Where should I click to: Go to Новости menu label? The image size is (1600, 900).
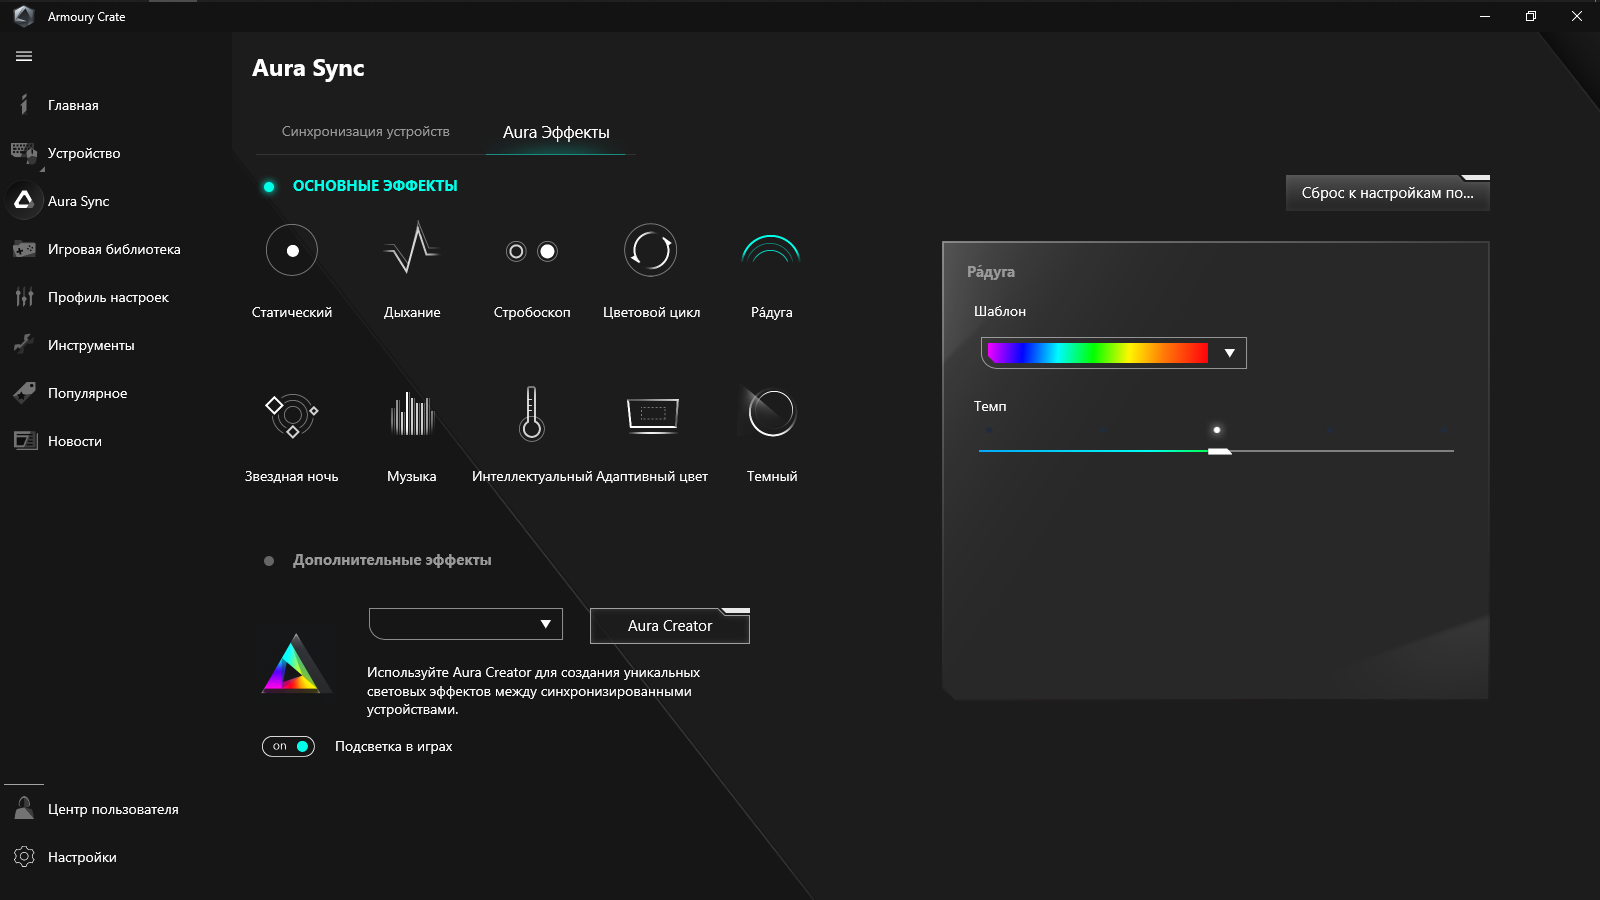(x=75, y=441)
